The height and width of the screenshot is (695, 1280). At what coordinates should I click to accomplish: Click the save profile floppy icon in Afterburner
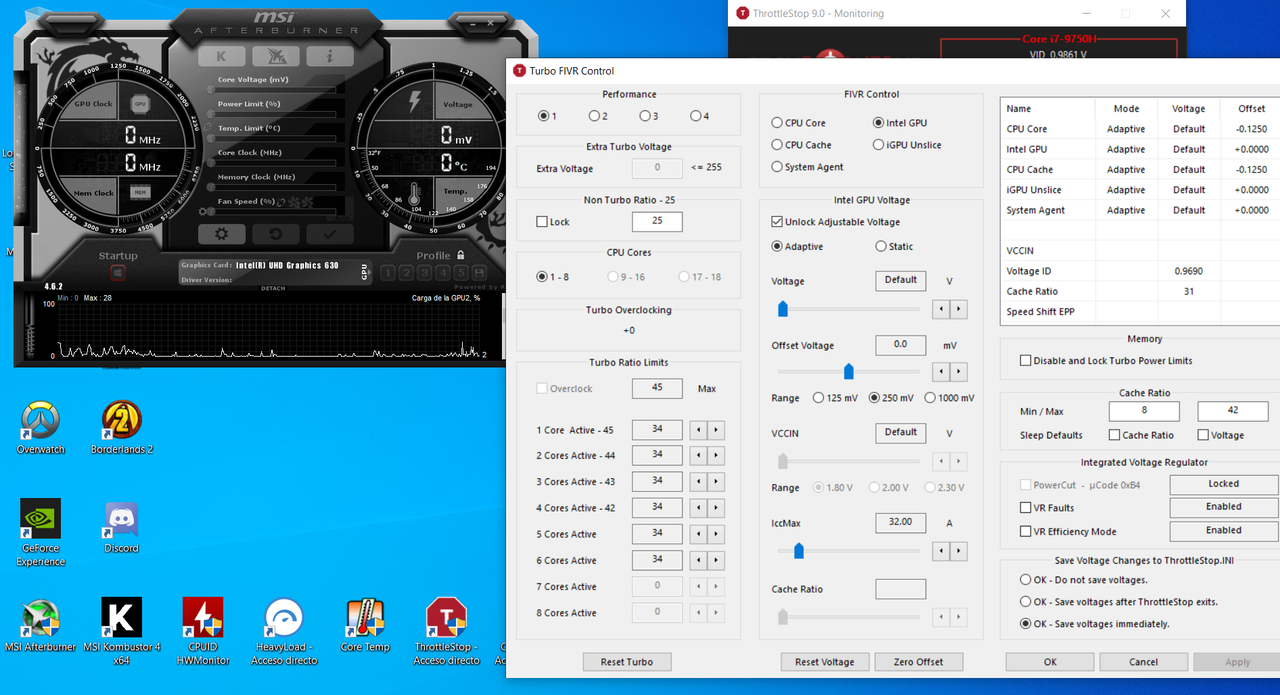pyautogui.click(x=478, y=273)
